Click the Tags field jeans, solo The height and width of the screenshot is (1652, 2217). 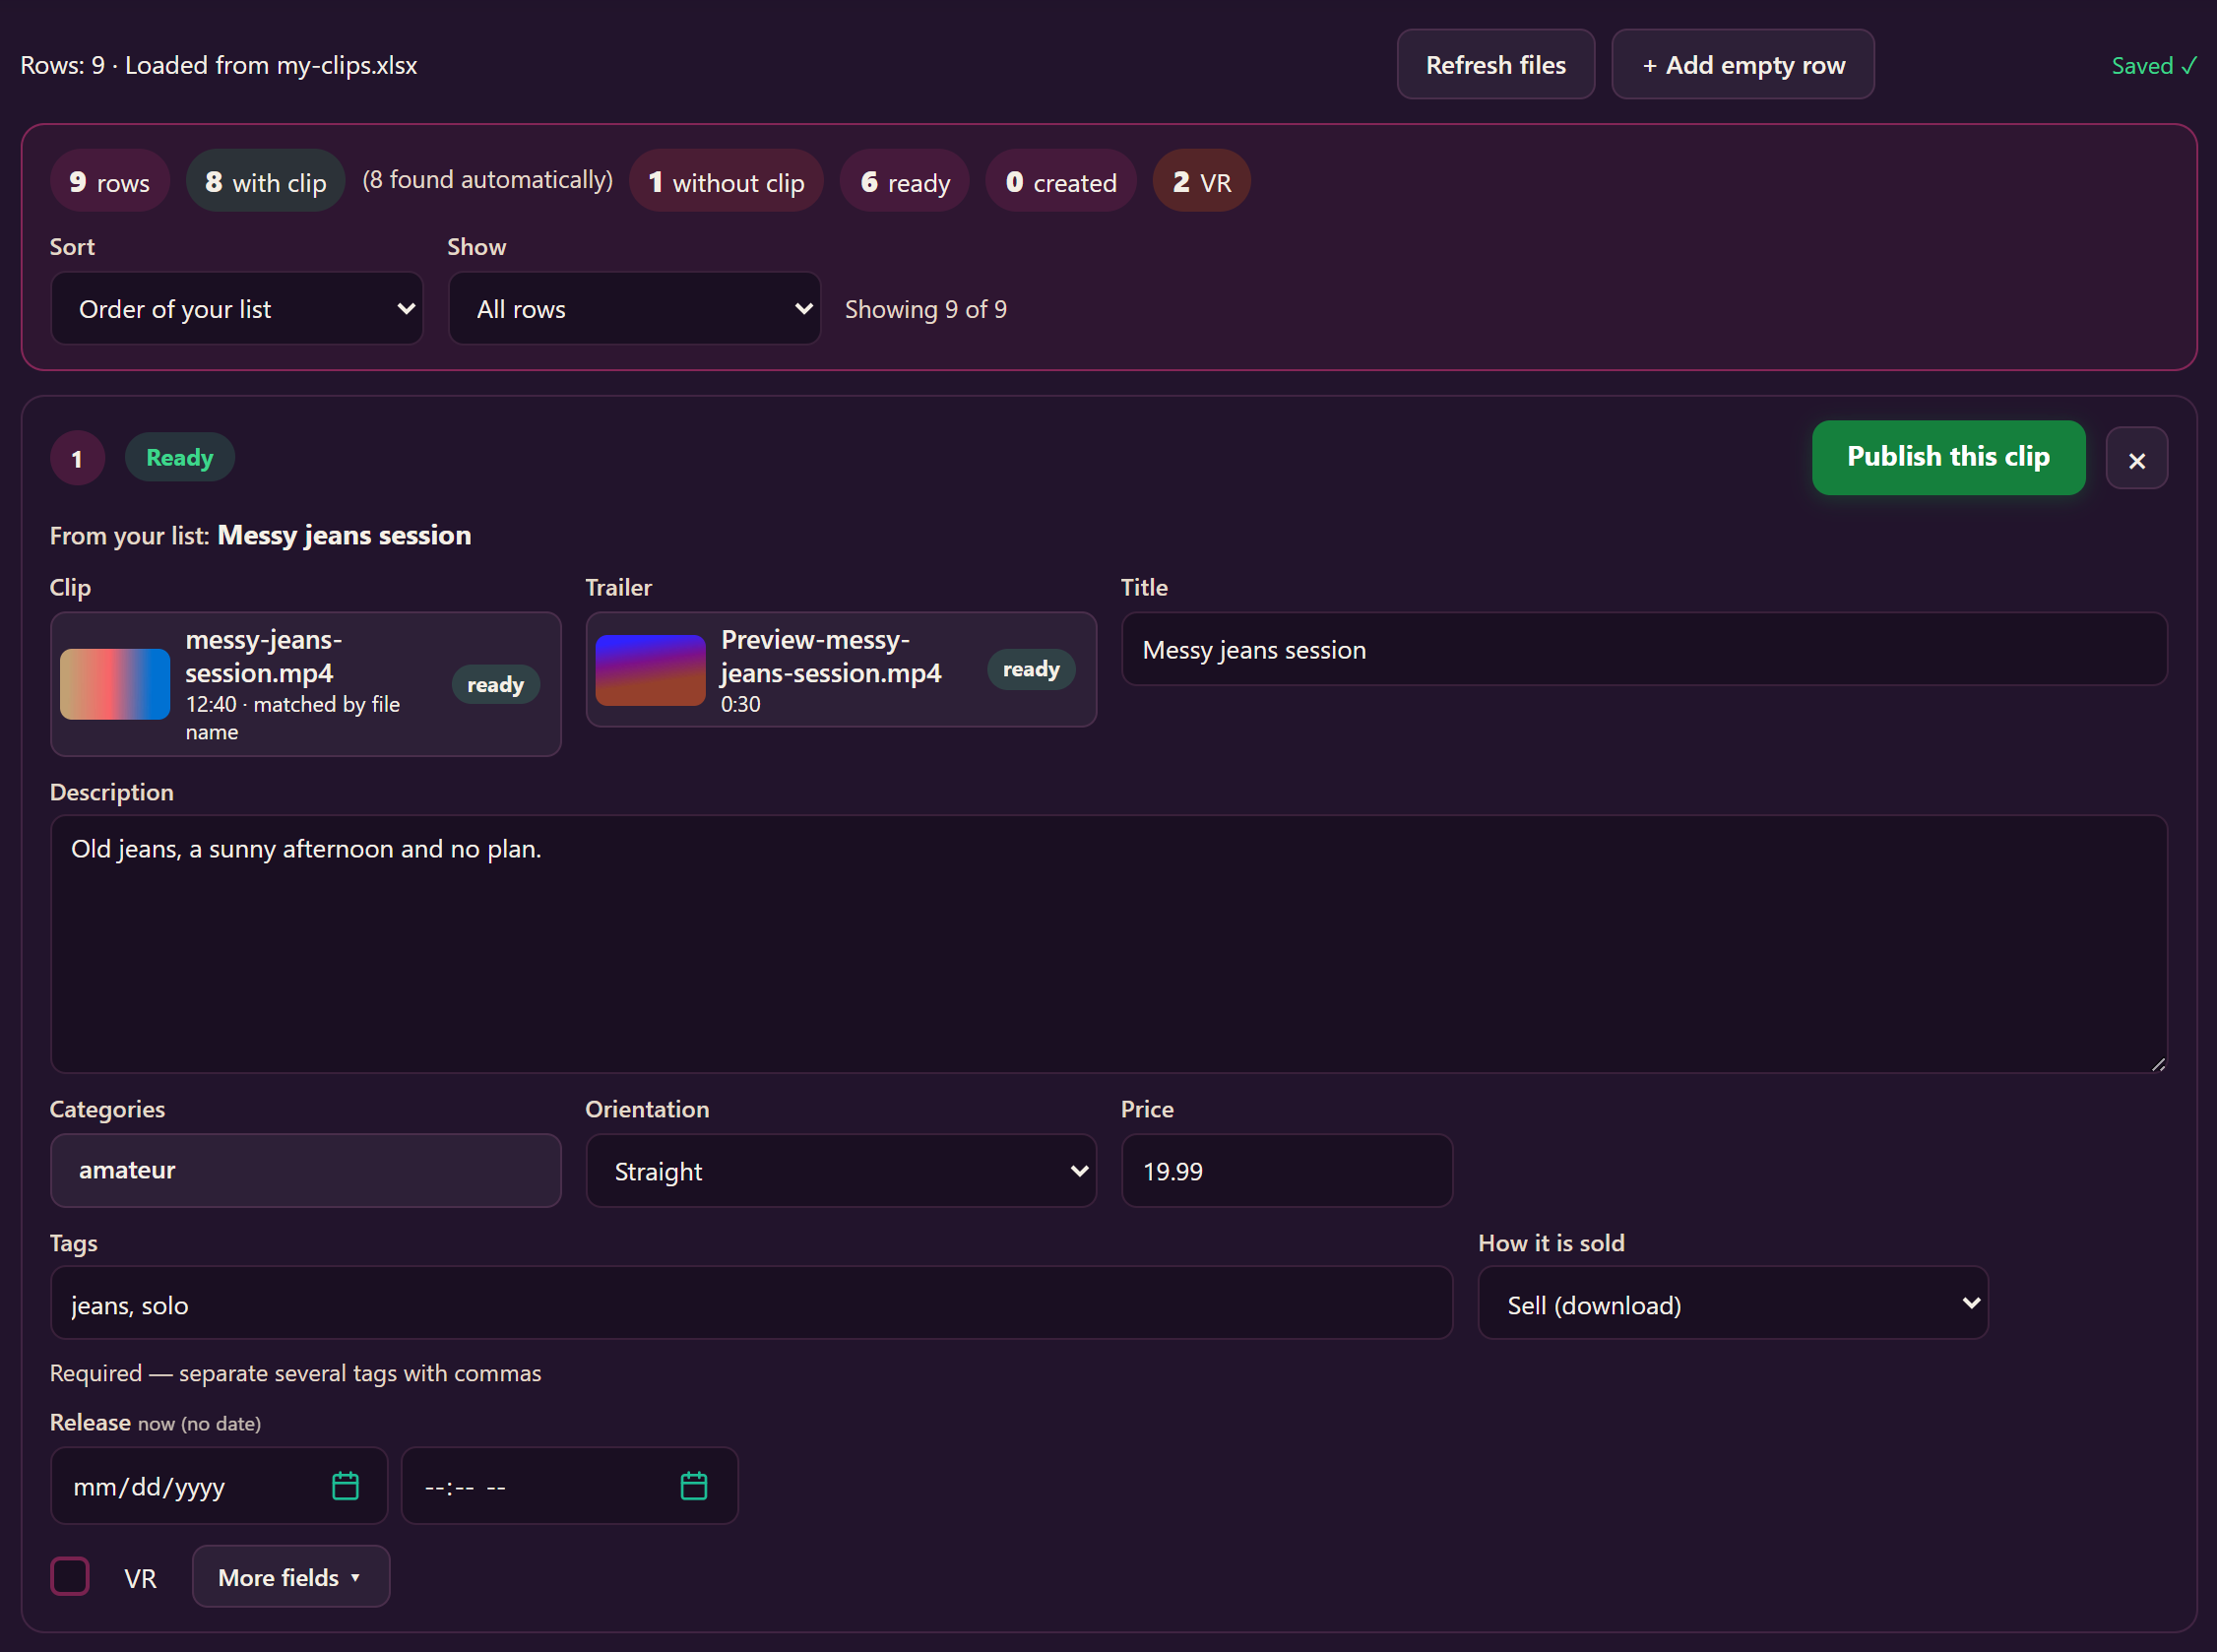pos(751,1304)
